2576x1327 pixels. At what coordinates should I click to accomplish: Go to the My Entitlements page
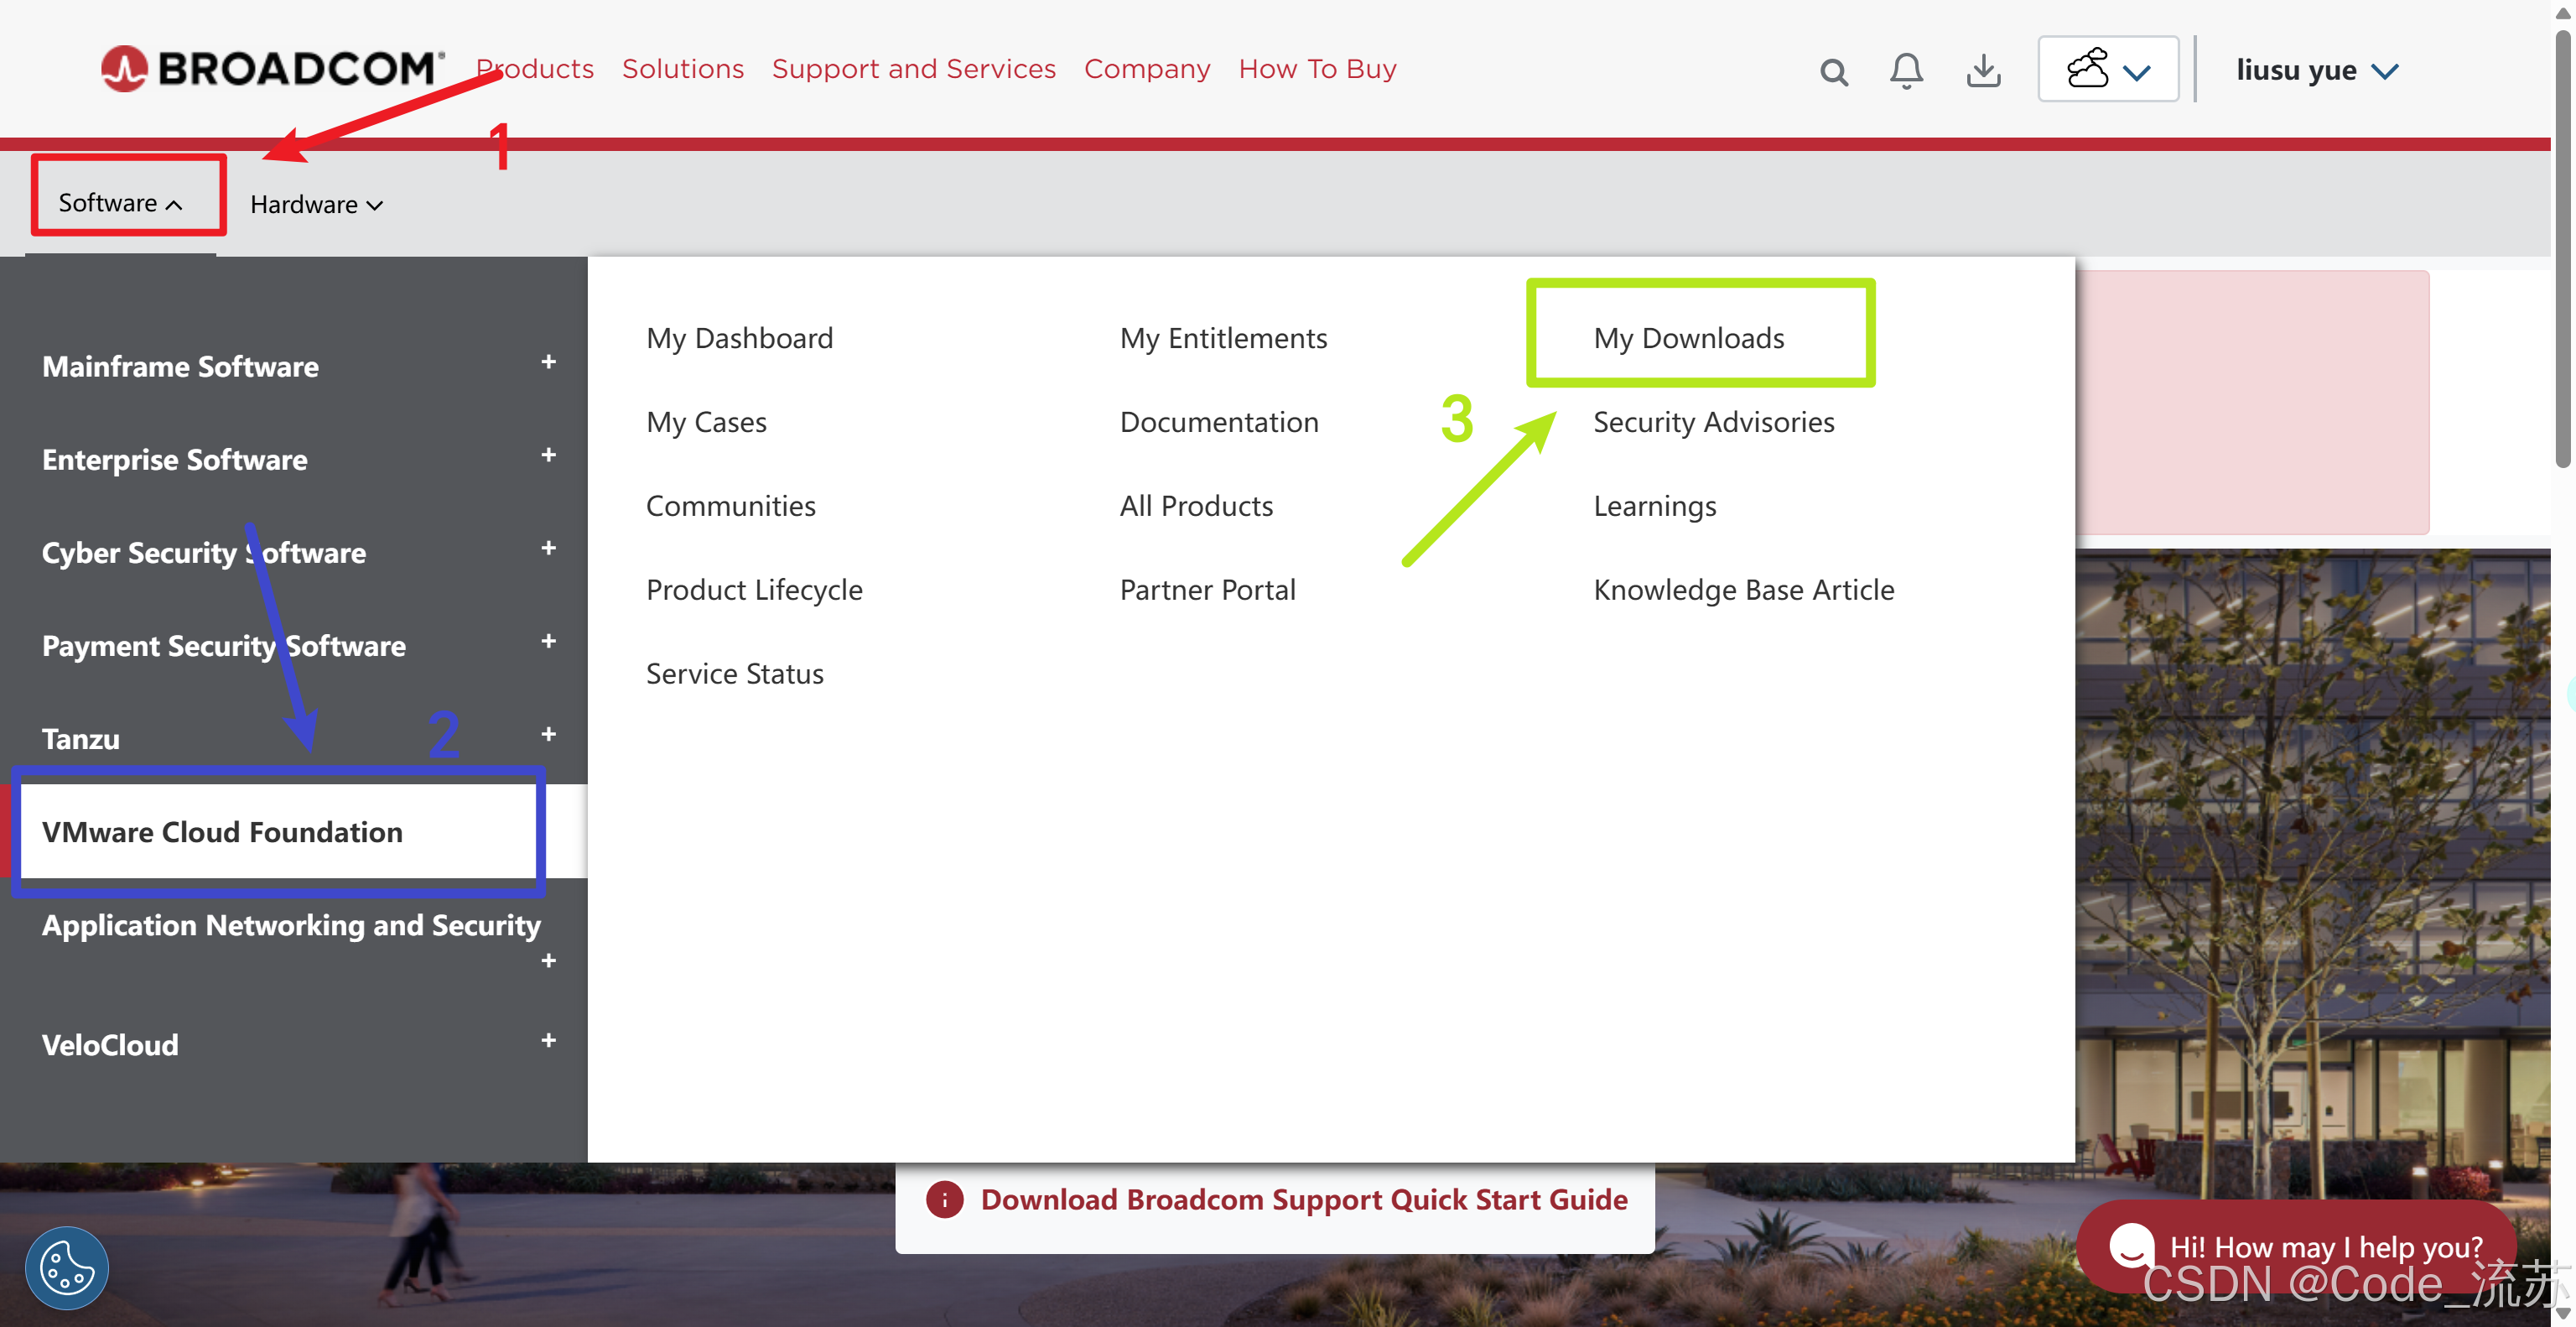(1223, 338)
